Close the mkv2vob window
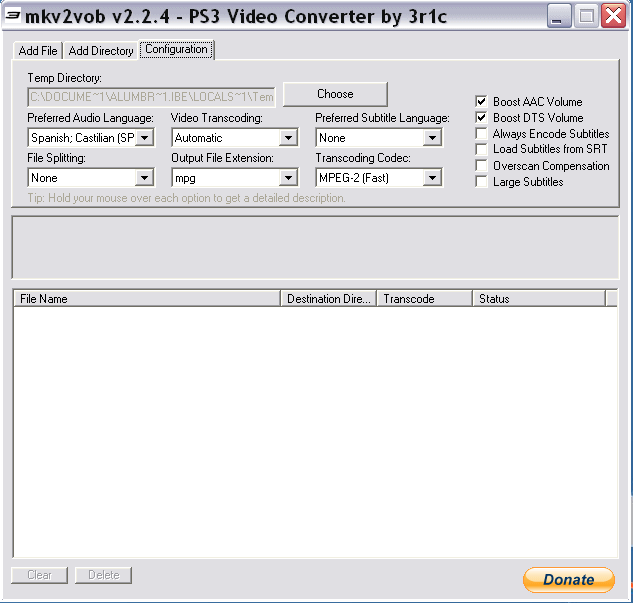The height and width of the screenshot is (603, 633). [613, 16]
